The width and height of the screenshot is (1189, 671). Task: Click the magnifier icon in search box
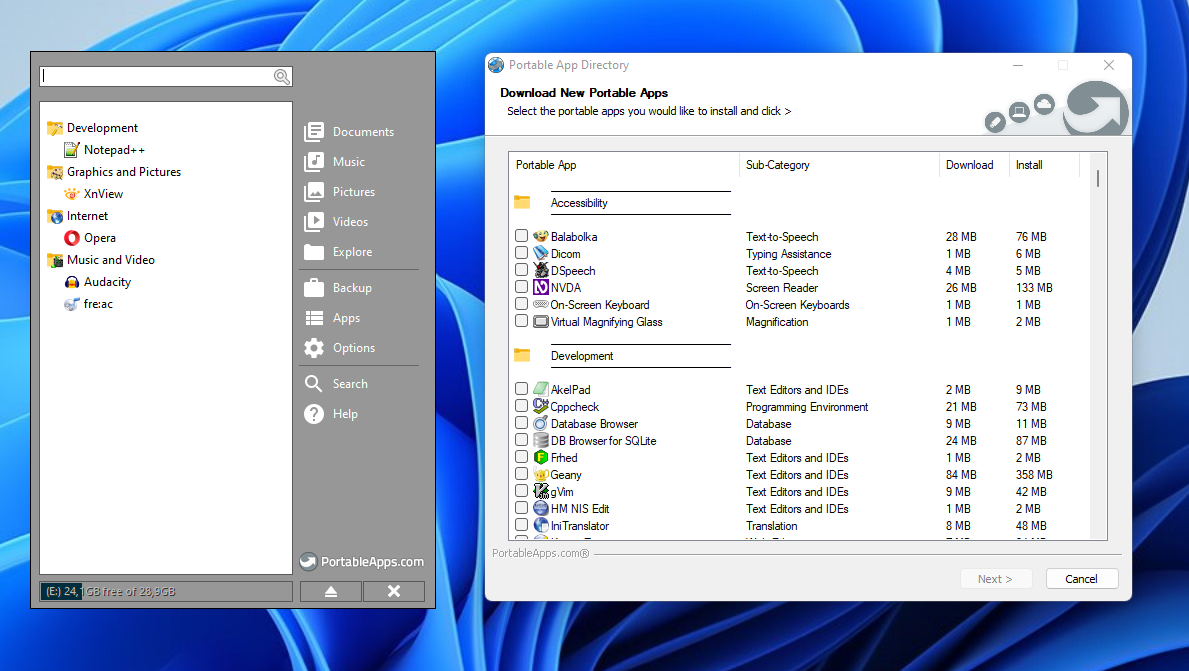coord(282,77)
